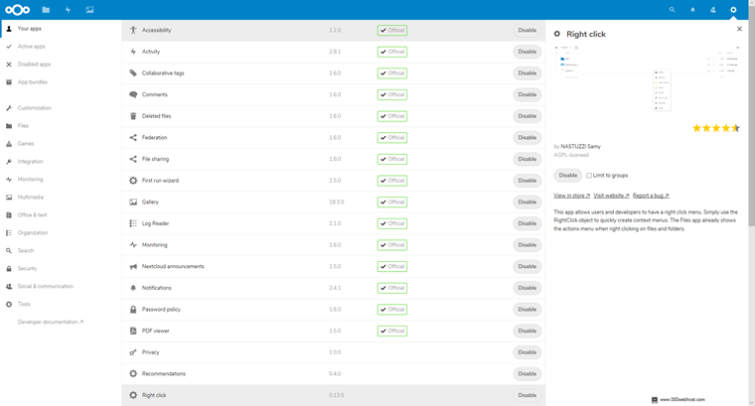This screenshot has height=406, width=755.
Task: Open the Nextcloud logo home
Action: [x=17, y=10]
